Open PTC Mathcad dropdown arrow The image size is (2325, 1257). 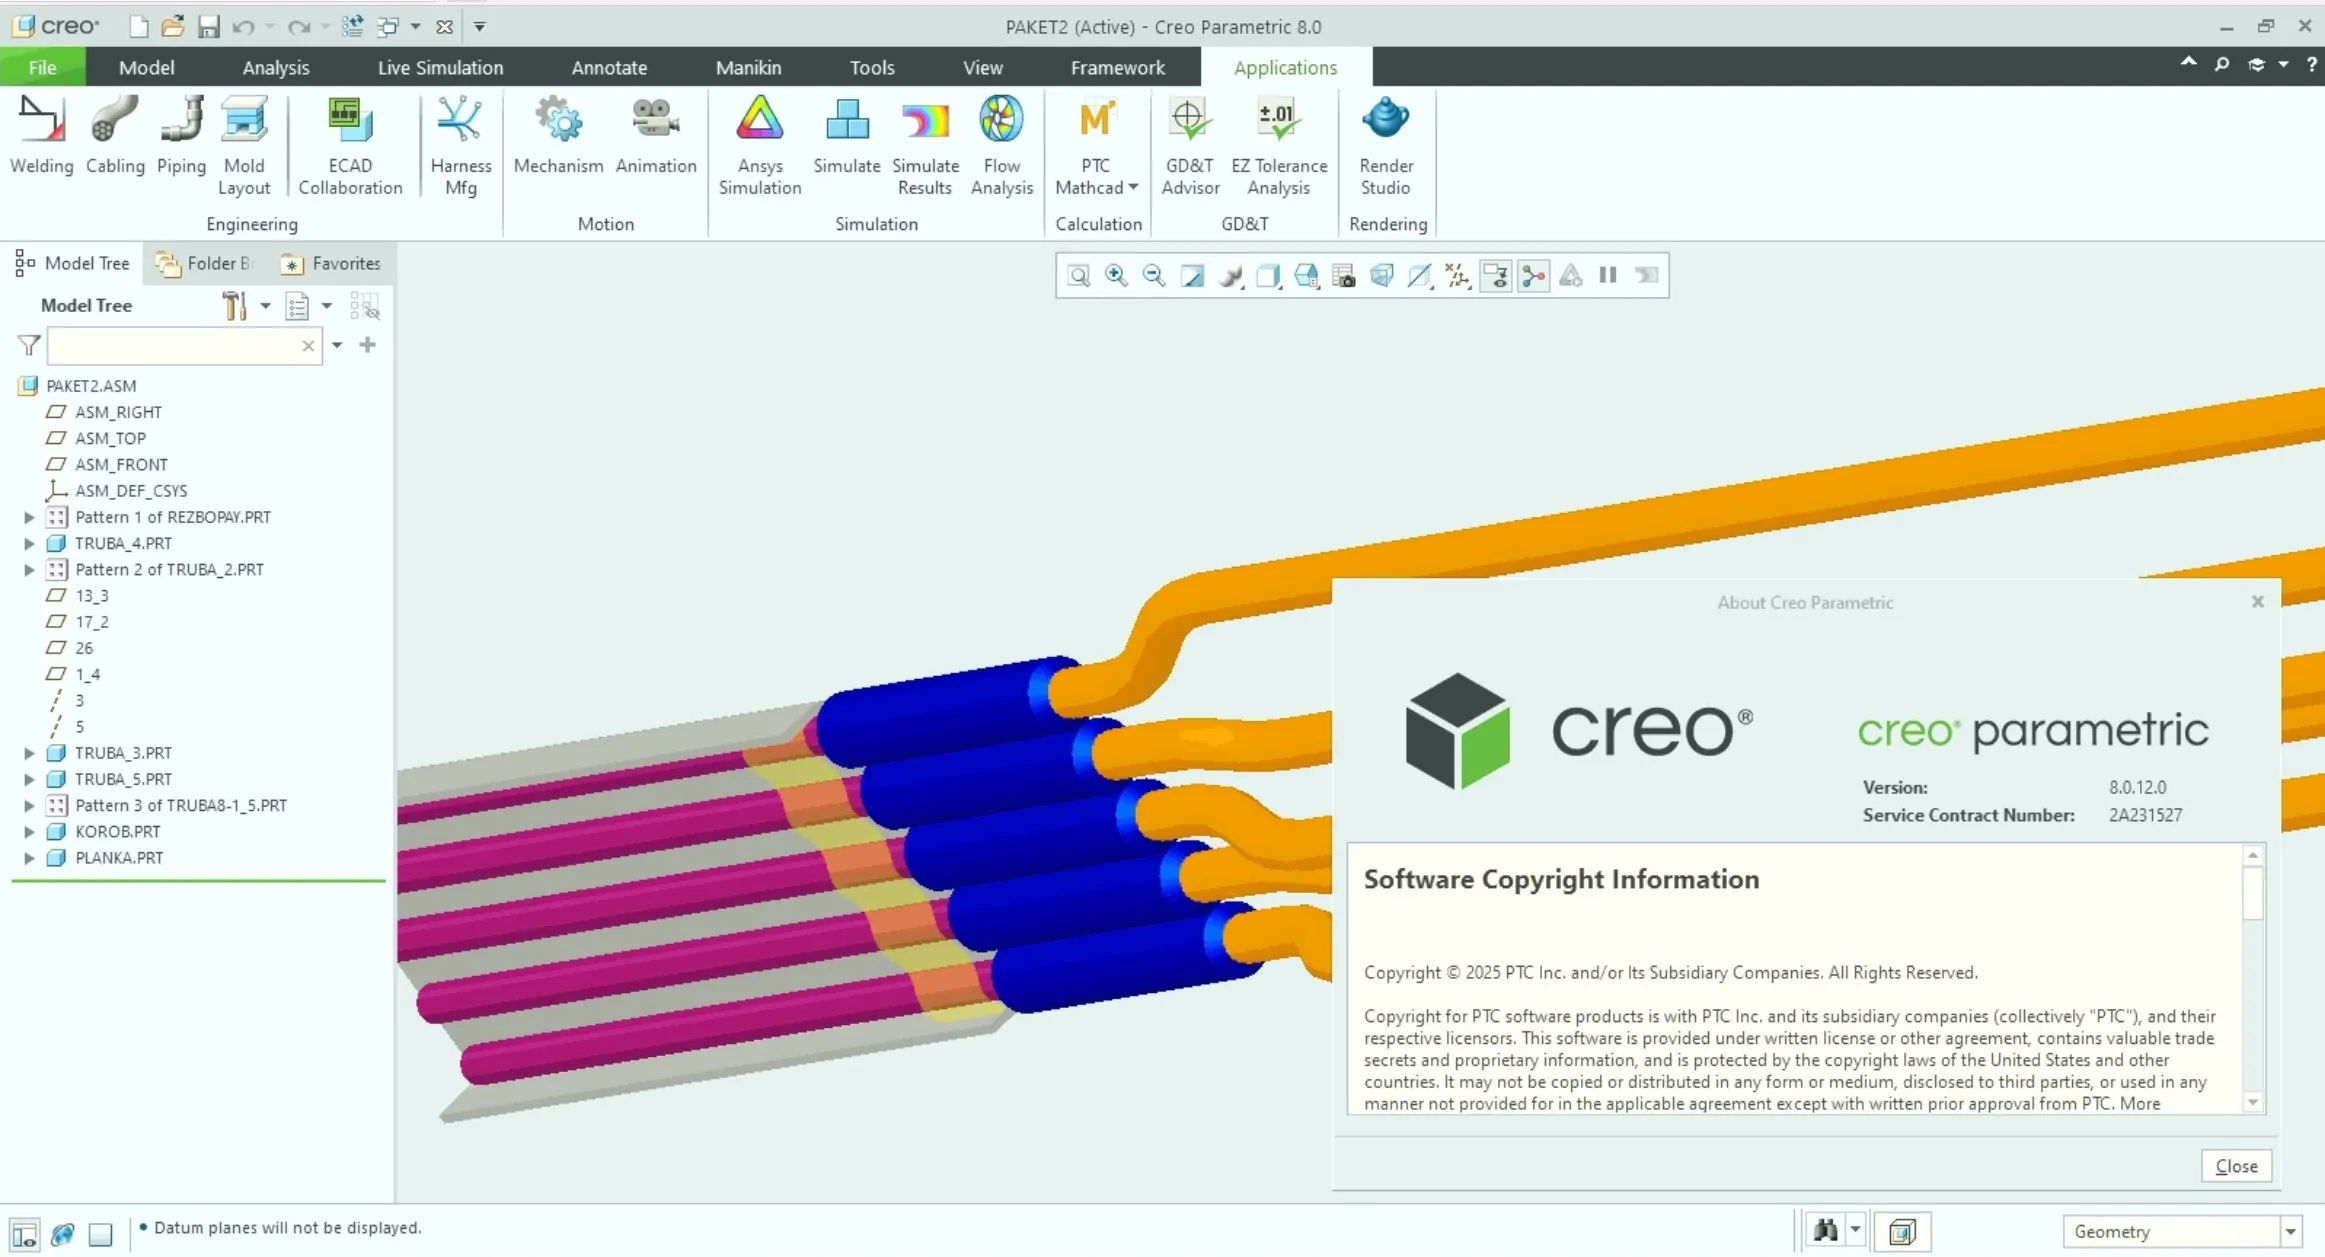(x=1133, y=187)
